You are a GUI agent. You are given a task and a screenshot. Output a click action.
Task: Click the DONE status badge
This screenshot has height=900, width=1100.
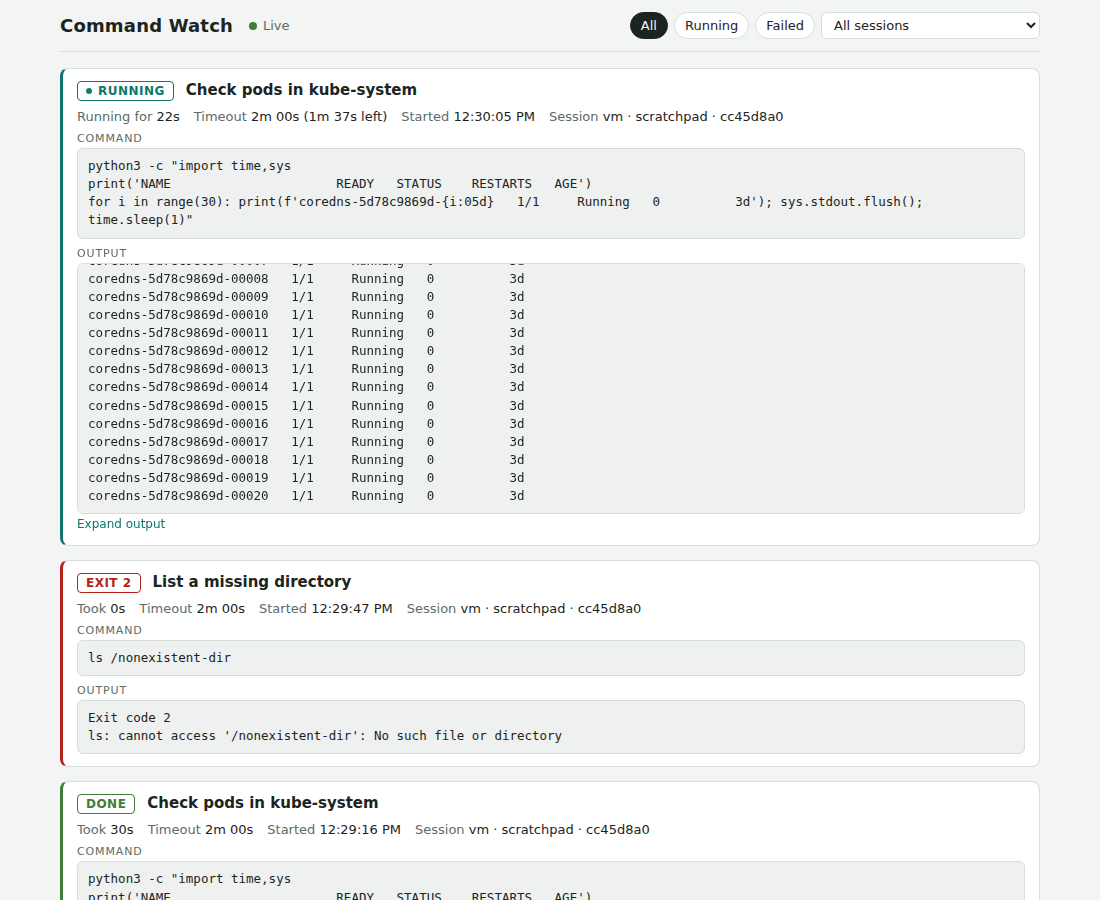click(x=106, y=804)
